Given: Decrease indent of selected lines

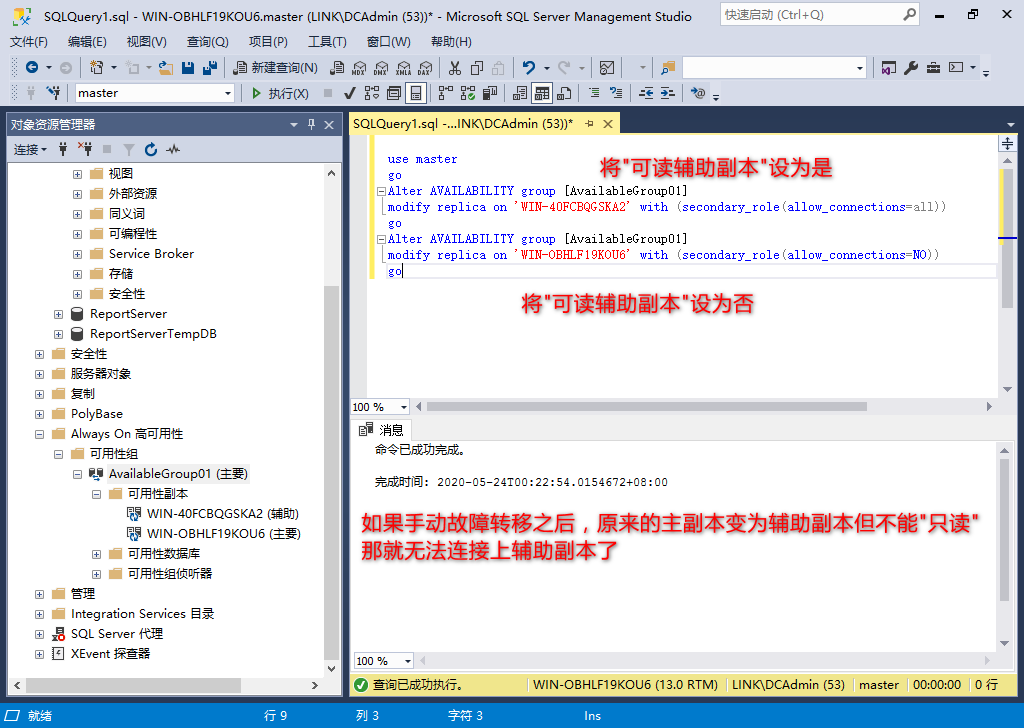Looking at the screenshot, I should [646, 93].
